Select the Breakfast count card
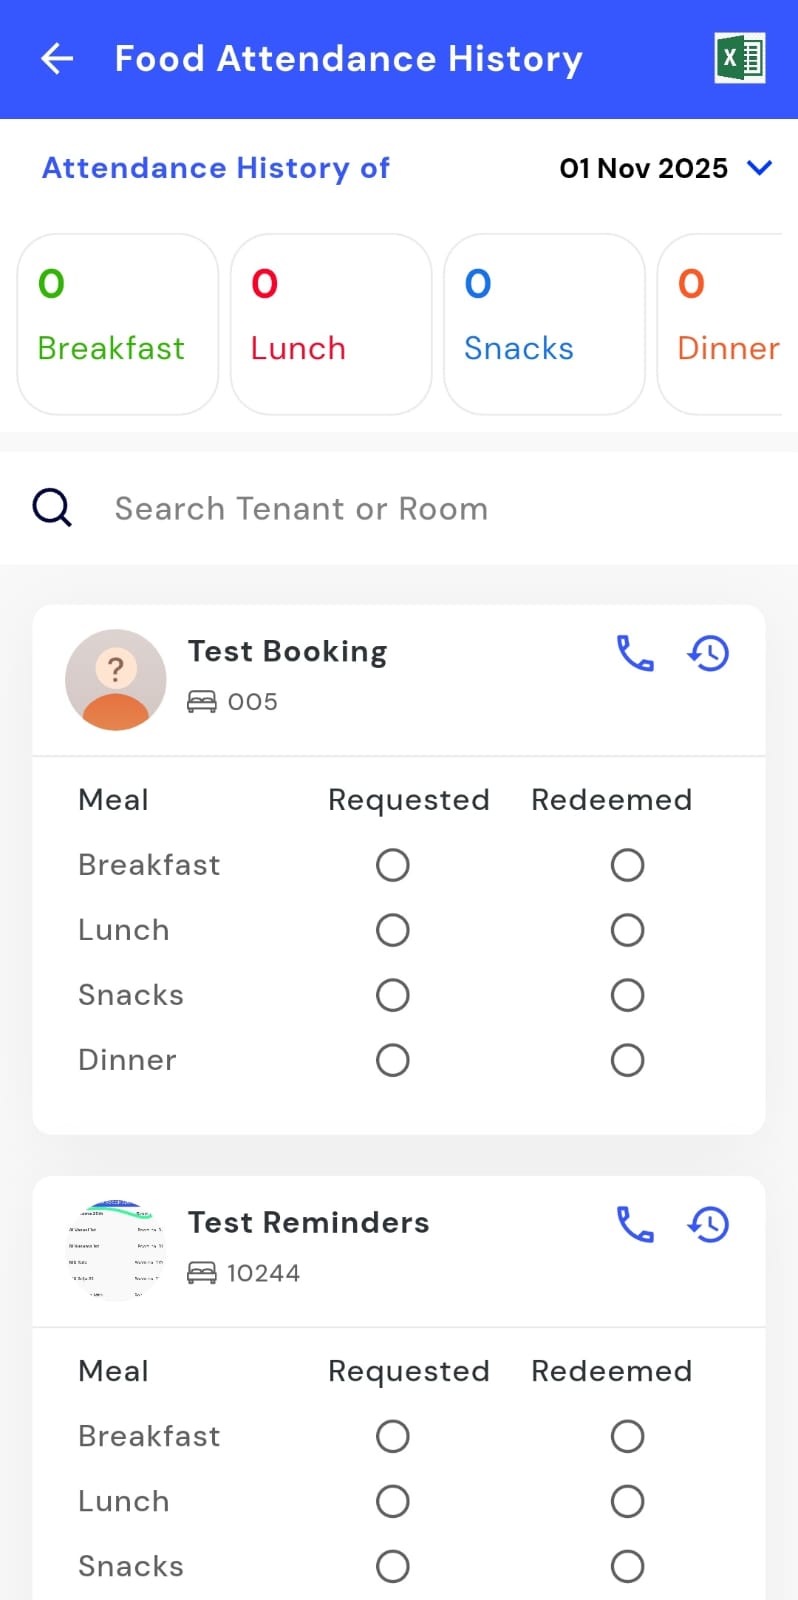 click(x=118, y=324)
